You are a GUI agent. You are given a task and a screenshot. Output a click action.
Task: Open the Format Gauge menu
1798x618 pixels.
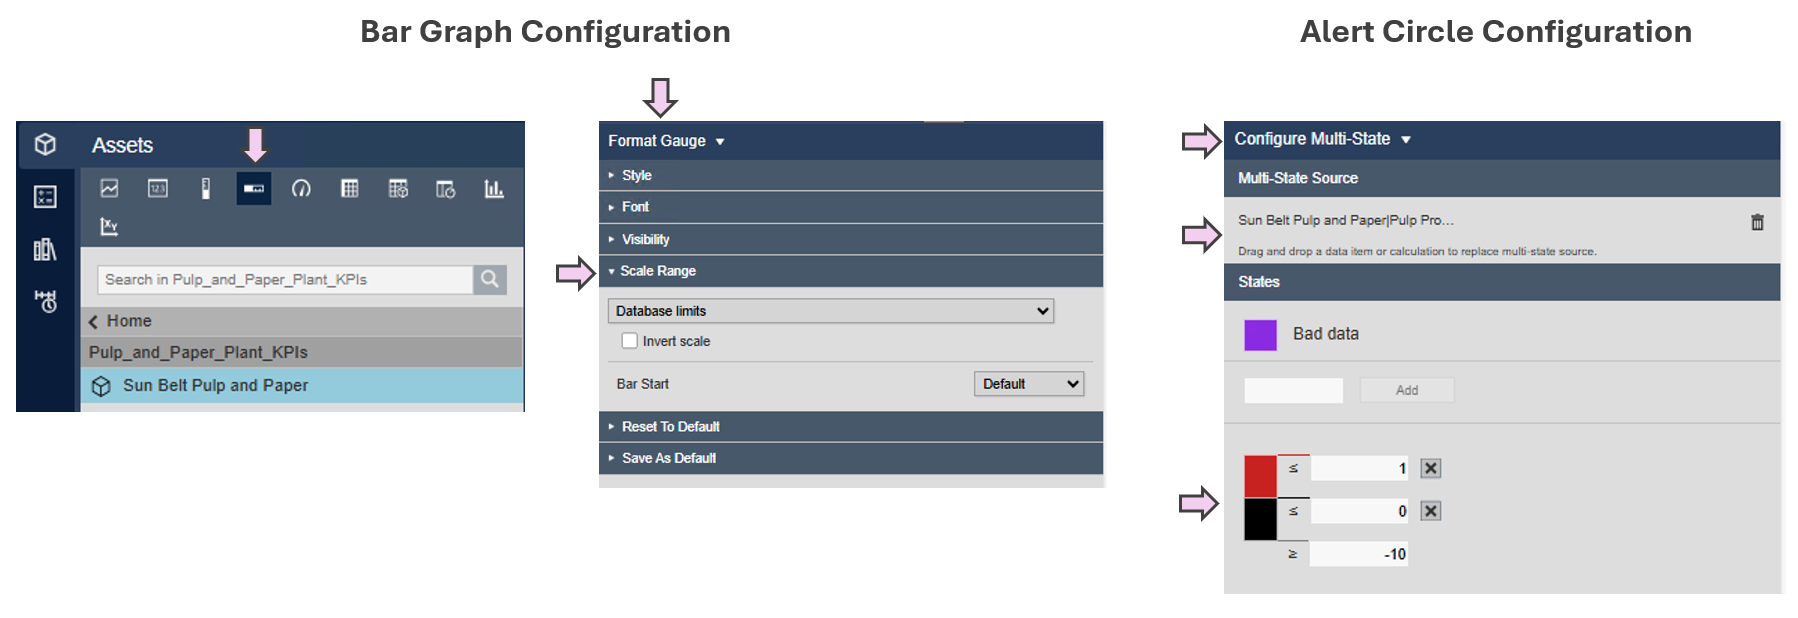coord(666,141)
